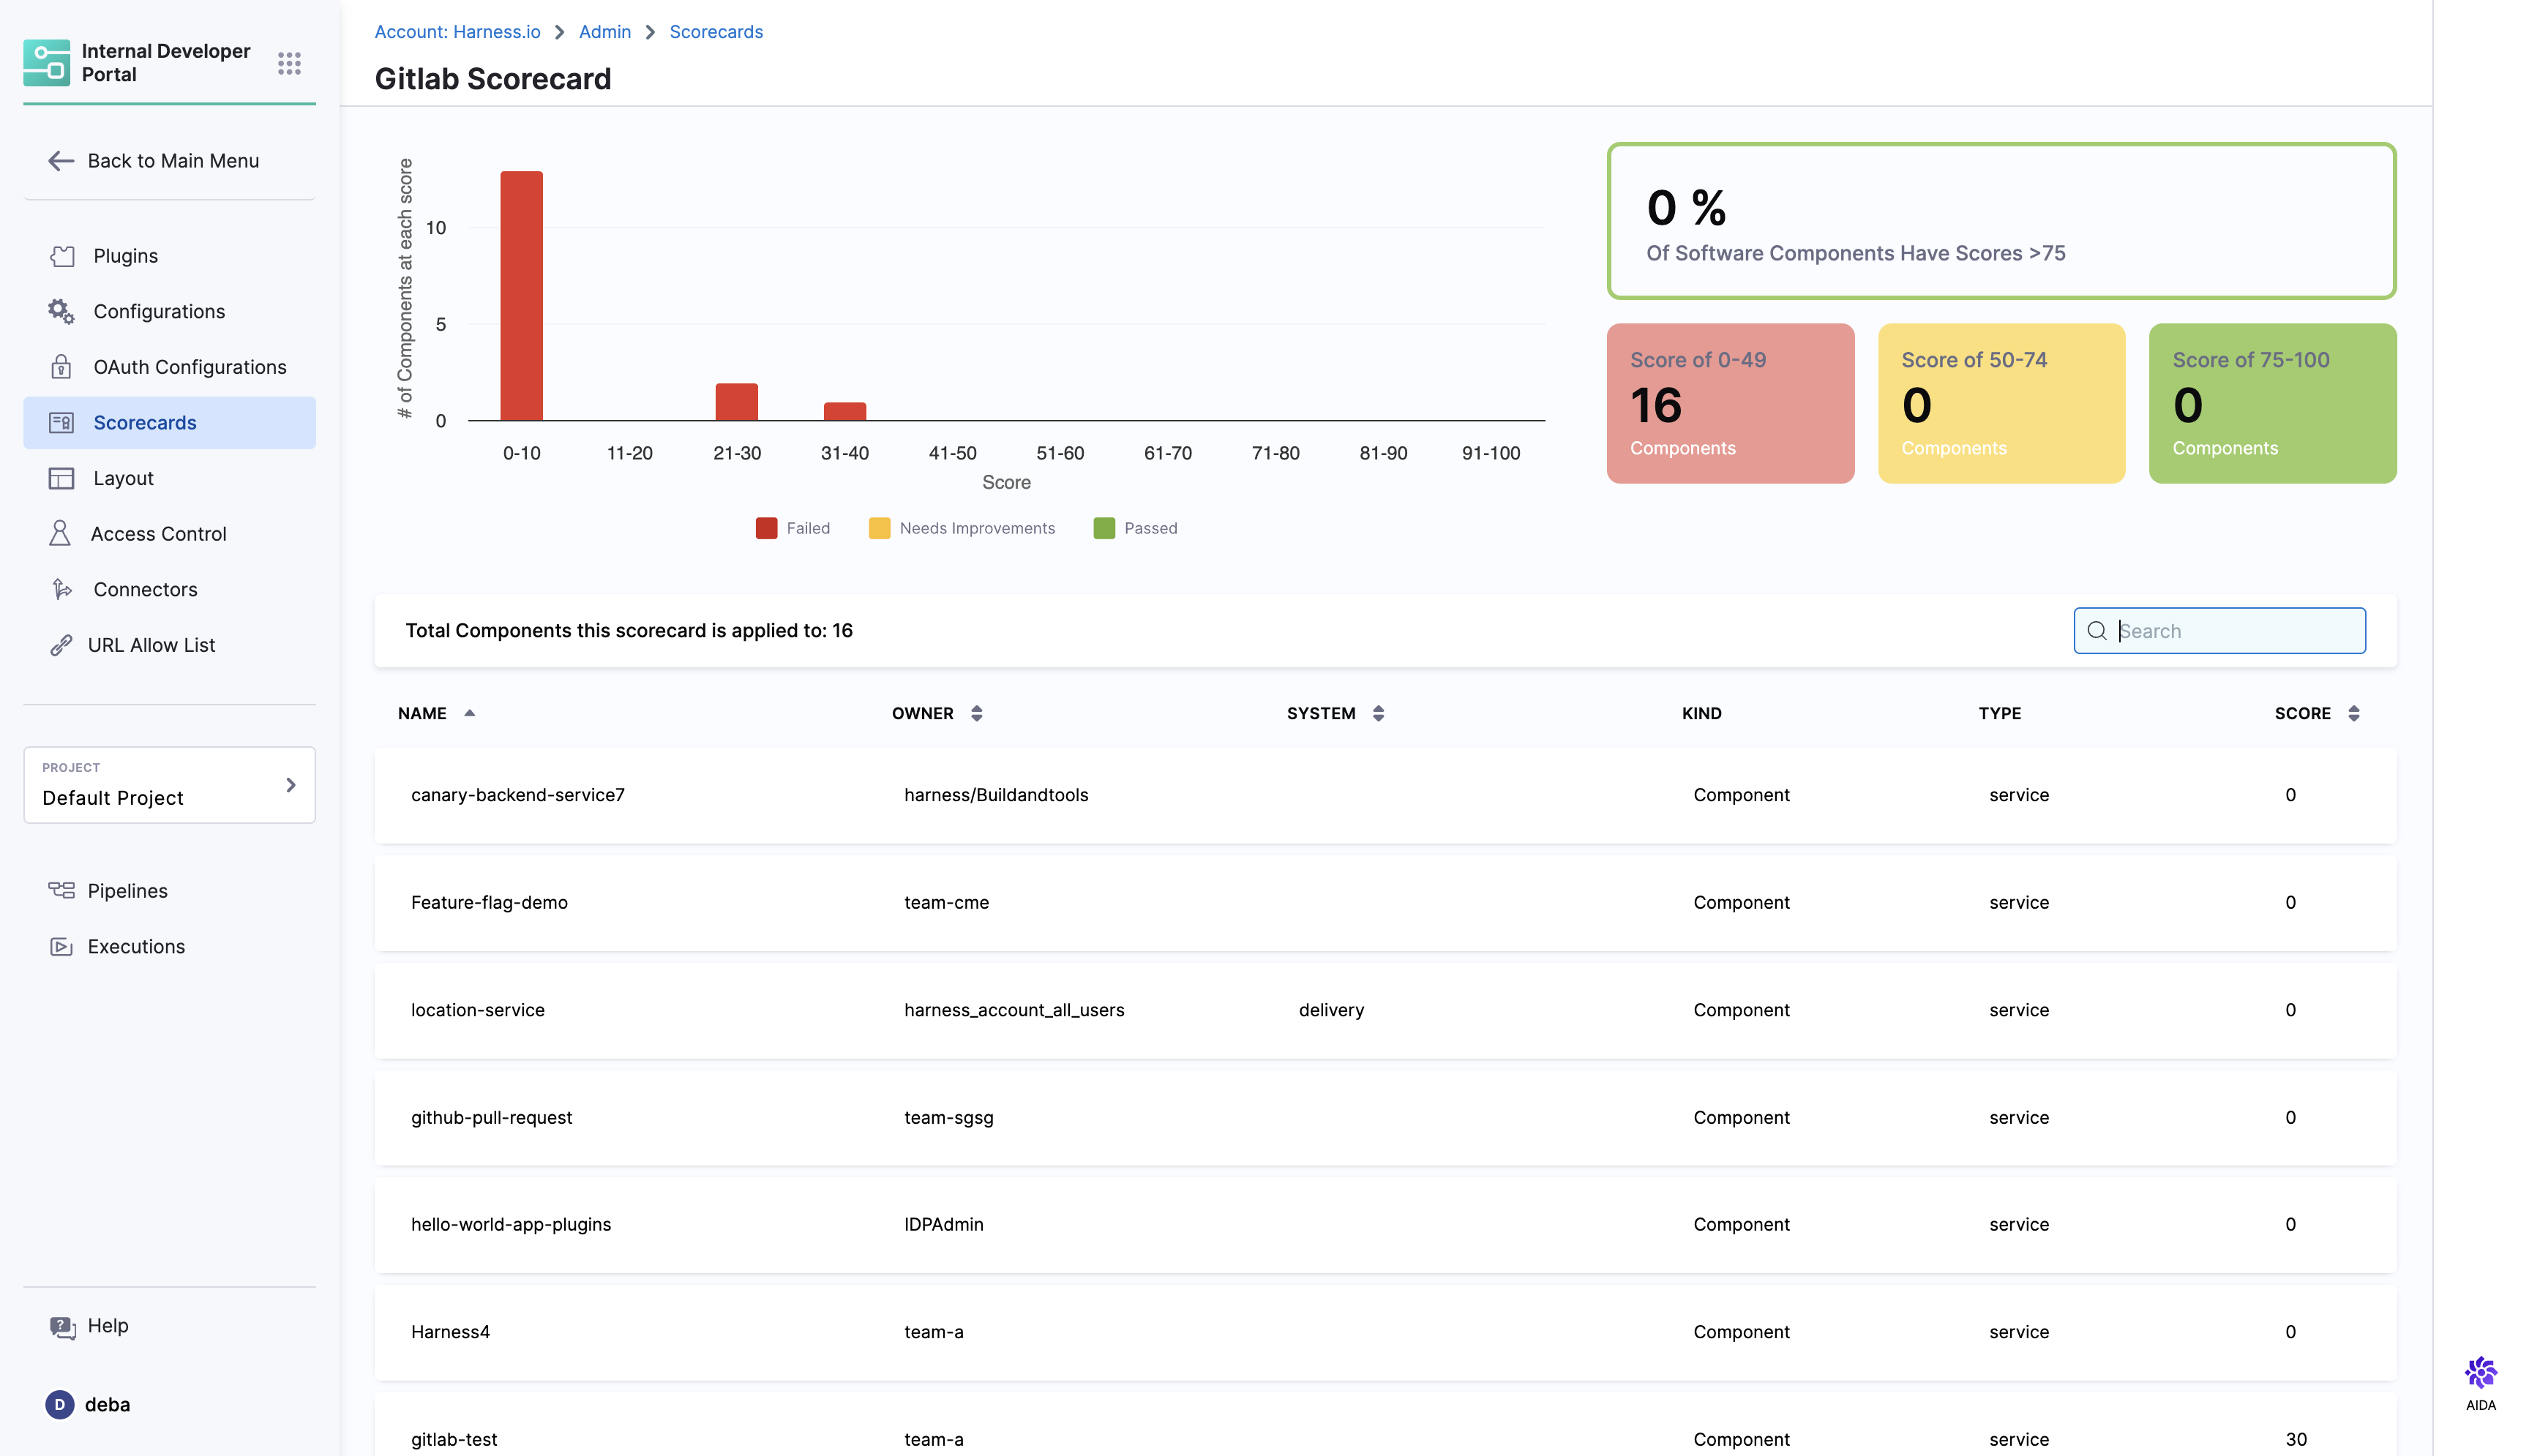Viewport: 2529px width, 1456px height.
Task: Expand the Default Project selector
Action: (169, 785)
